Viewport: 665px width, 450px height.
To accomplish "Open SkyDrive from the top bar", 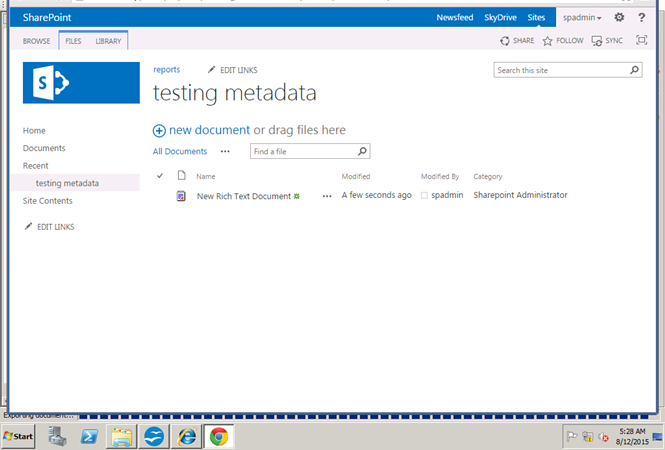I will 500,17.
